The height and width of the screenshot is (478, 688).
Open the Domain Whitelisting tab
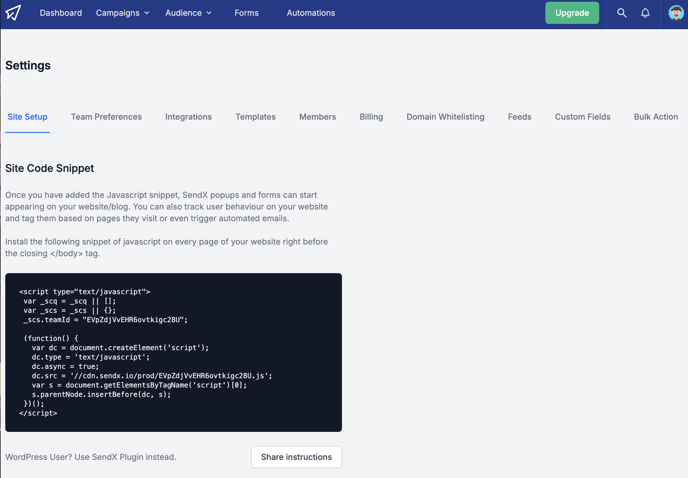click(445, 117)
